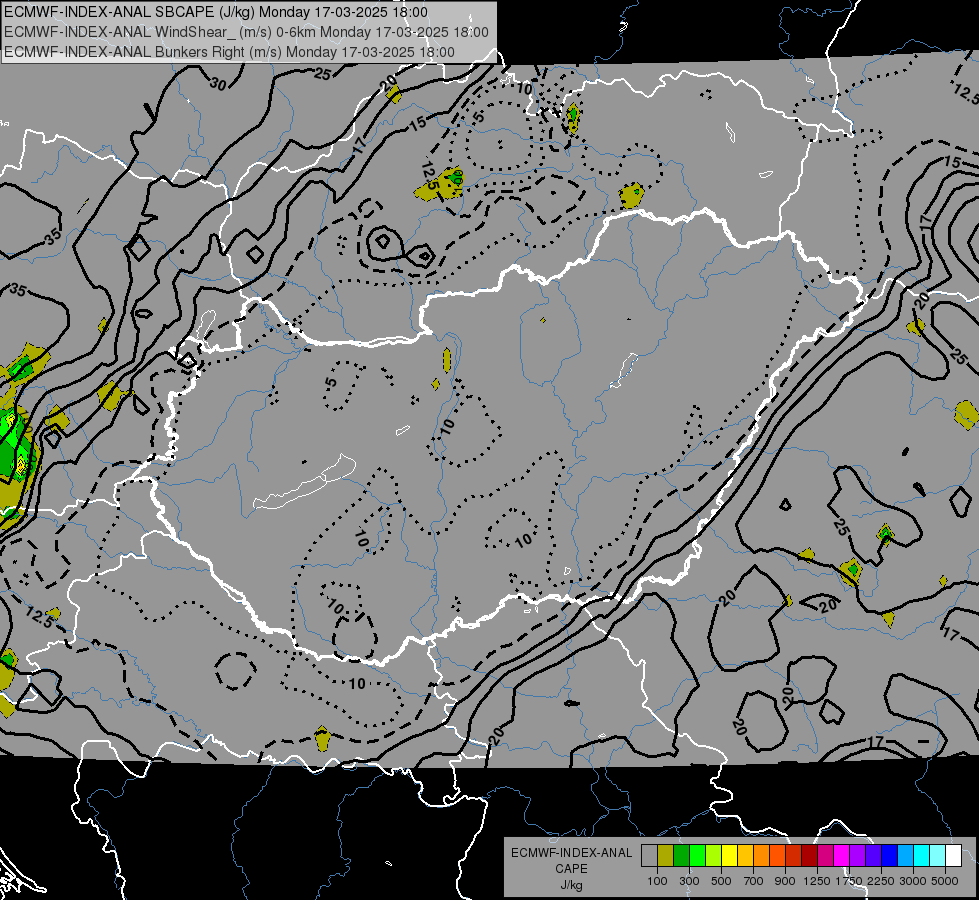Viewport: 979px width, 900px height.
Task: Select the lime yellow-green legend swatch
Action: (x=713, y=855)
